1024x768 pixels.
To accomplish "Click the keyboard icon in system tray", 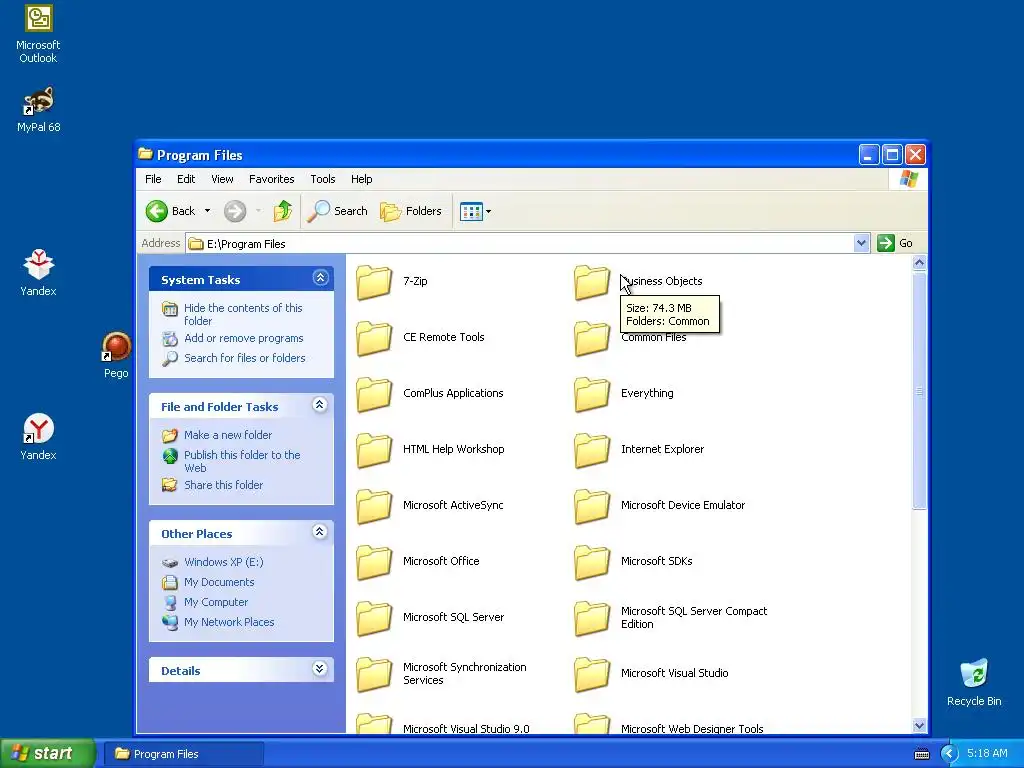I will [921, 754].
